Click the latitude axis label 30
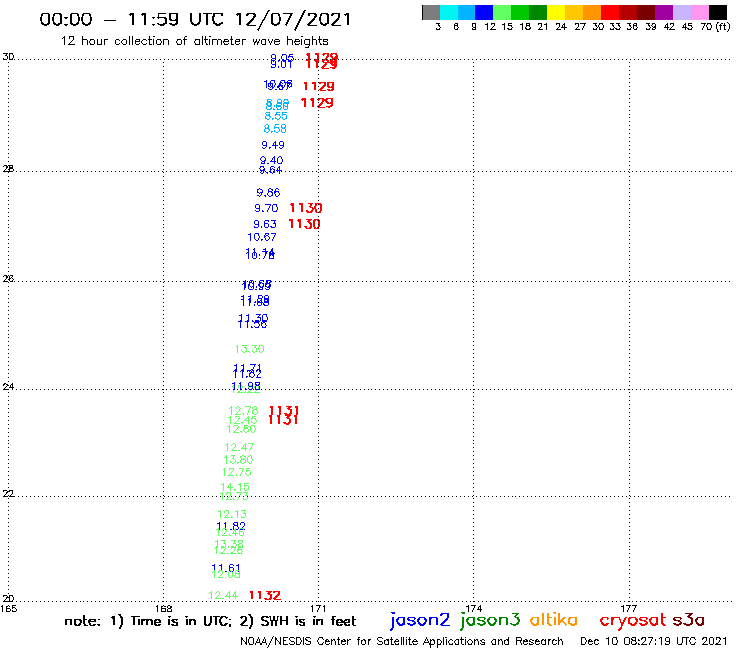This screenshot has height=650, width=740. [8, 57]
